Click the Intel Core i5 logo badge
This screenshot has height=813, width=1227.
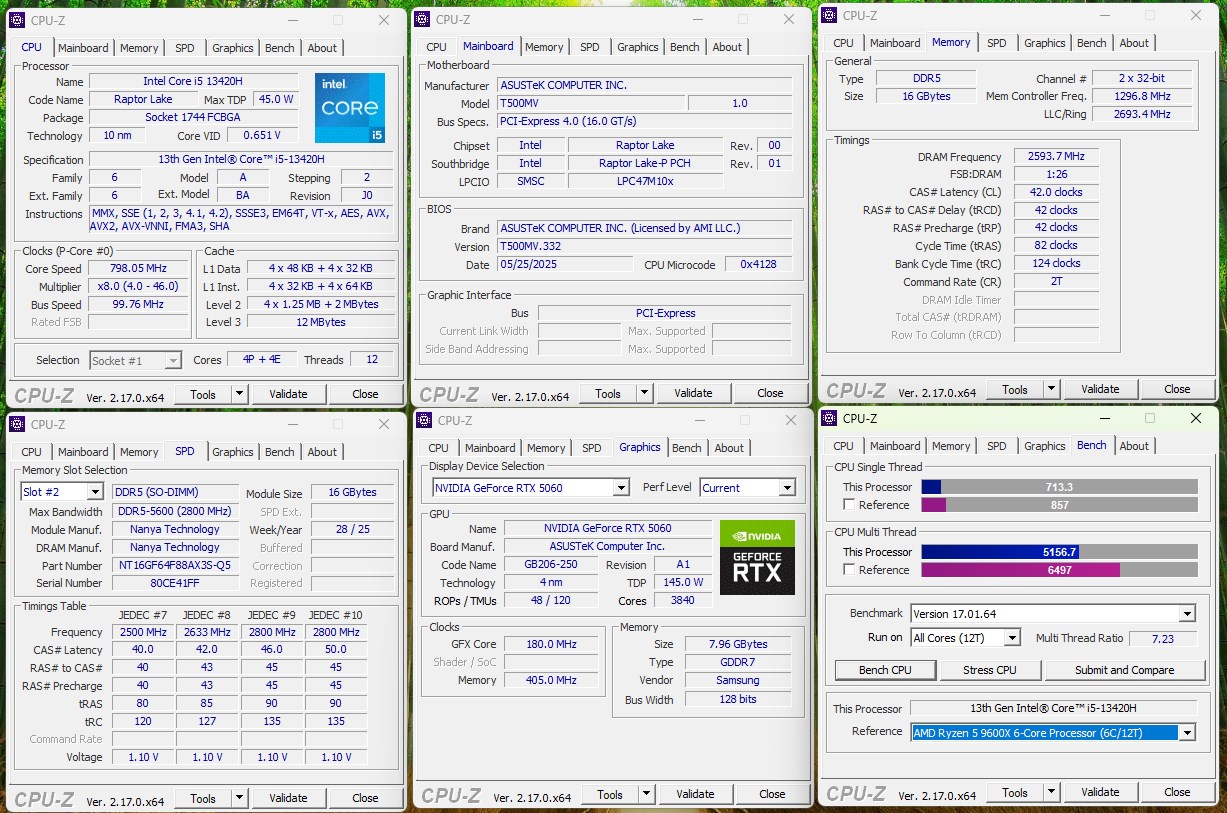coord(349,107)
